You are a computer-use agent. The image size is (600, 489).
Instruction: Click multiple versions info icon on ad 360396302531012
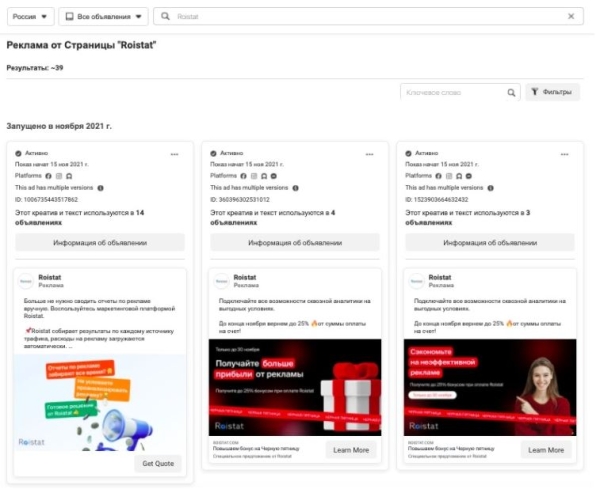click(x=295, y=188)
